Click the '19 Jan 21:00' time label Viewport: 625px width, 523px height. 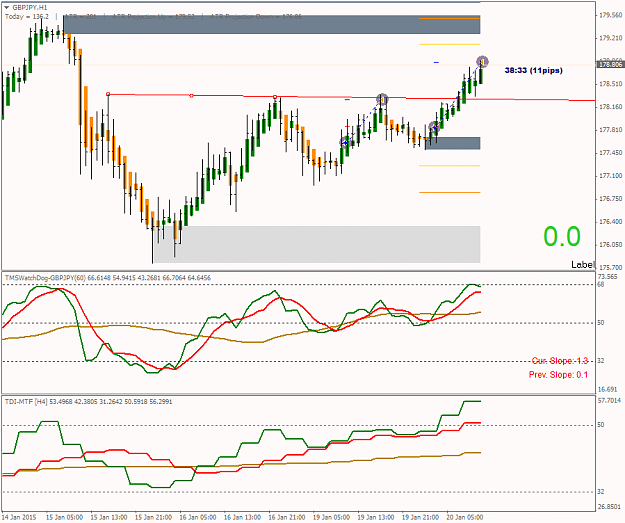(x=421, y=517)
